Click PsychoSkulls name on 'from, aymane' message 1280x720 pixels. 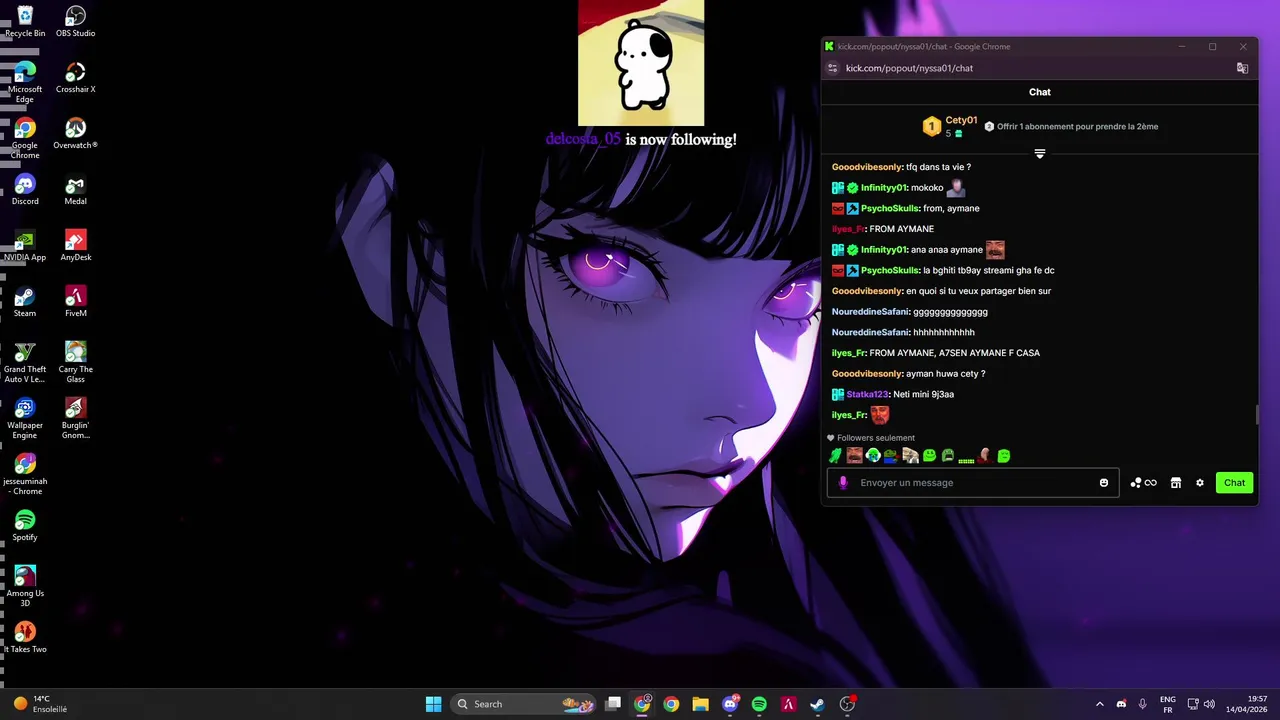pyautogui.click(x=889, y=208)
